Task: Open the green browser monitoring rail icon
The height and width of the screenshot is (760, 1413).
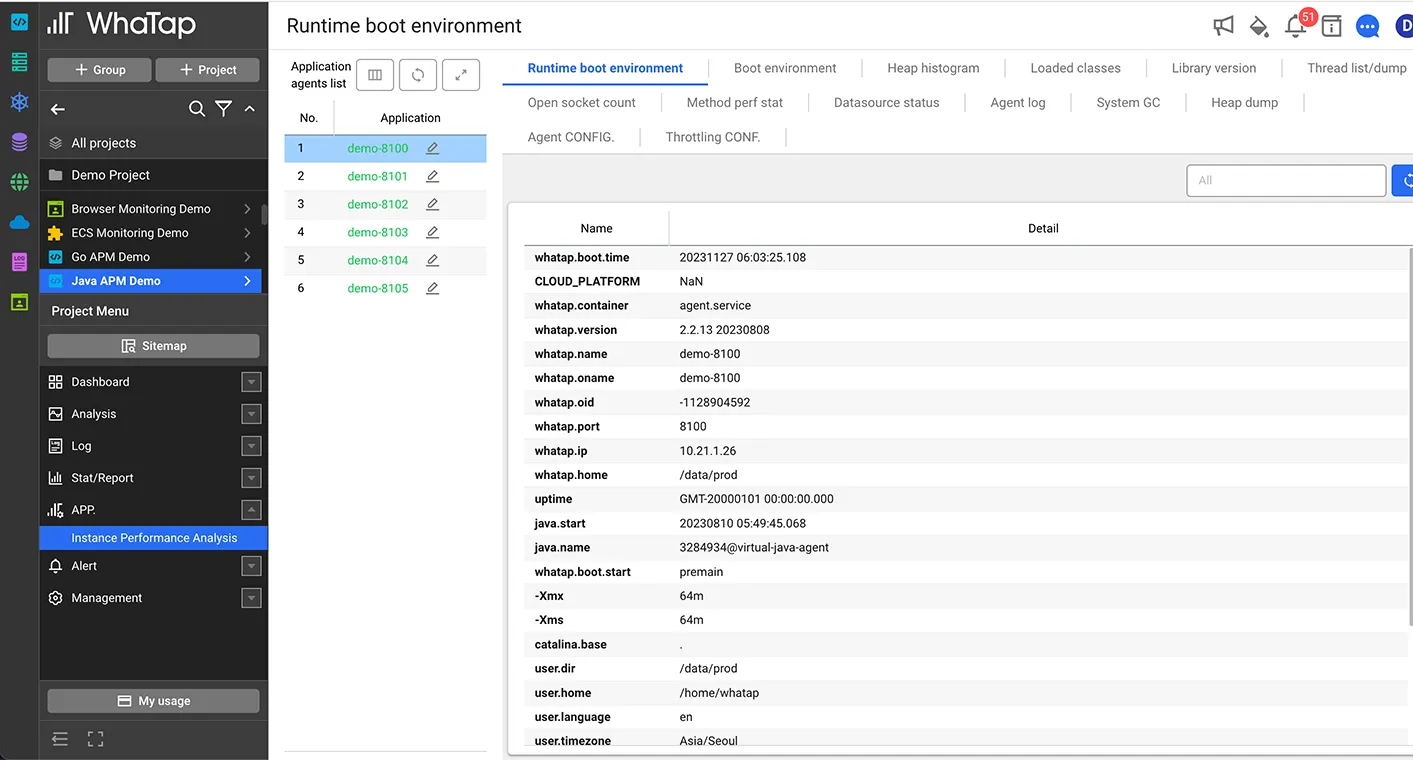Action: click(x=19, y=302)
